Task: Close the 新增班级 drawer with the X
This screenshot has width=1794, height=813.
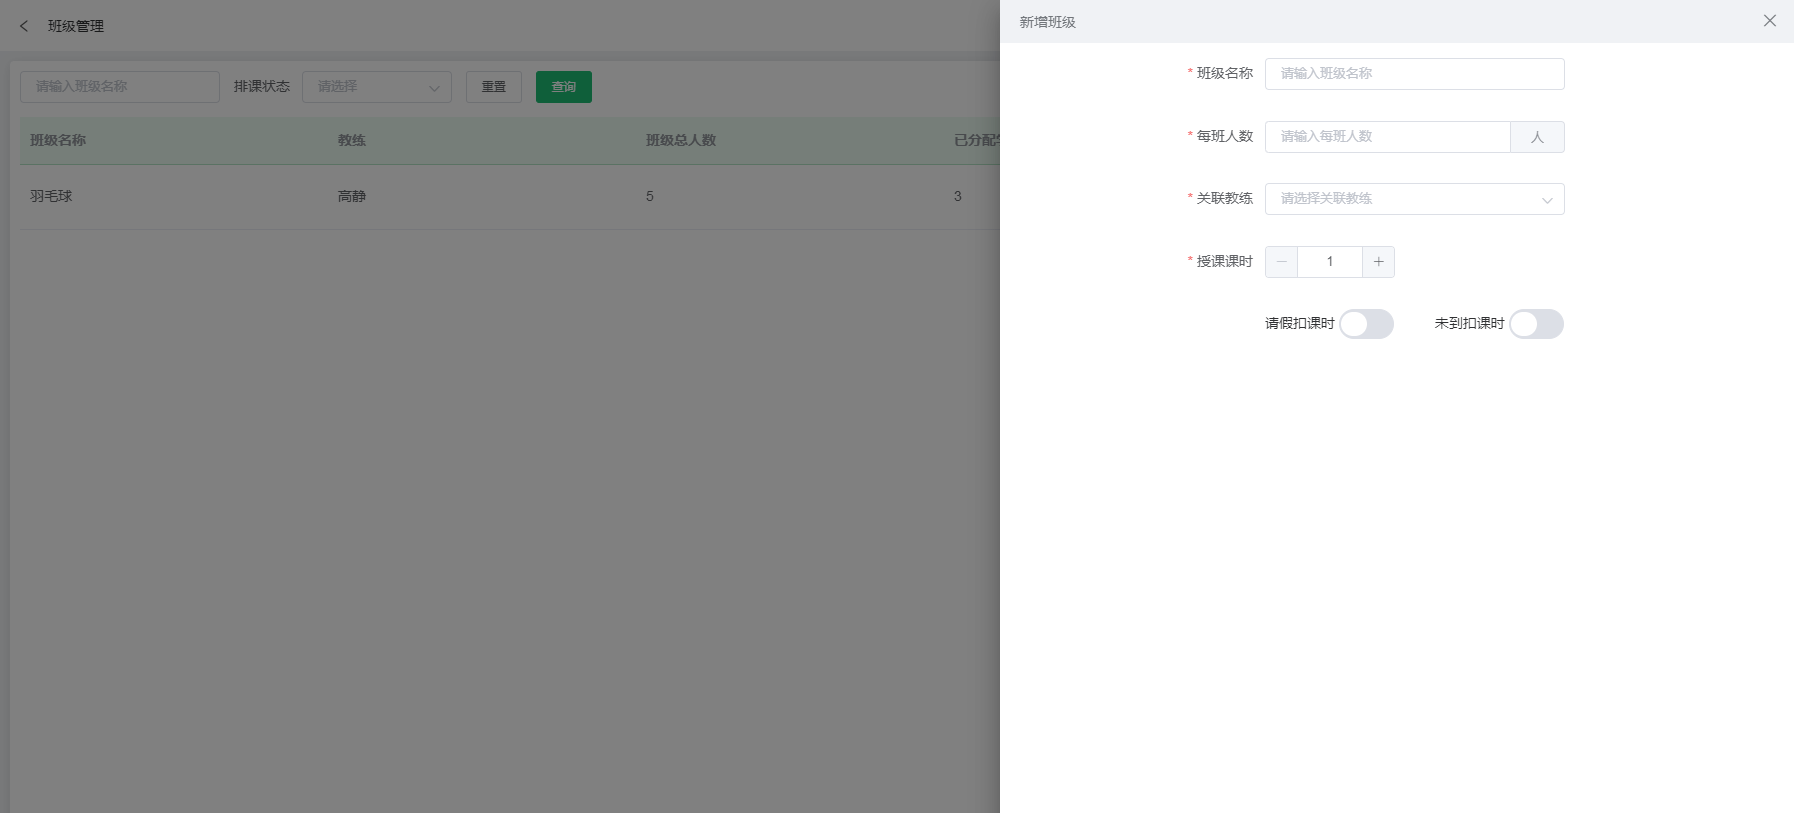Action: click(1769, 21)
